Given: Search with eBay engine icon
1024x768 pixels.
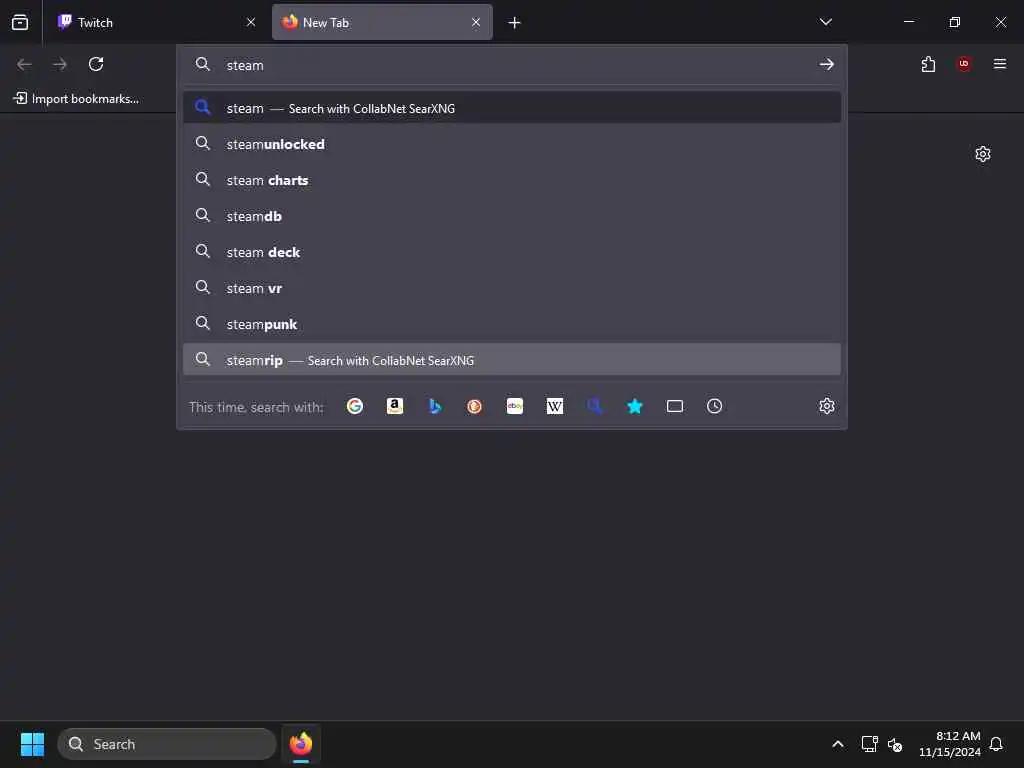Looking at the screenshot, I should click(x=515, y=406).
